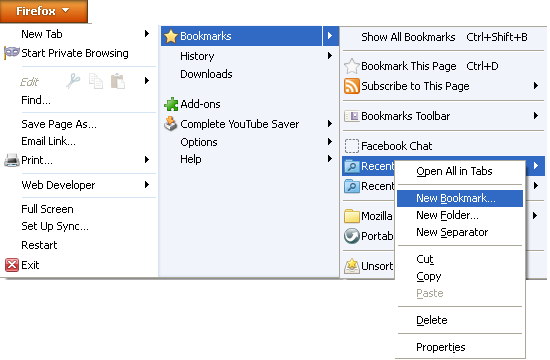Screen dimensions: 550x360
Task: Click the Portable bookmark globe icon
Action: pos(351,236)
